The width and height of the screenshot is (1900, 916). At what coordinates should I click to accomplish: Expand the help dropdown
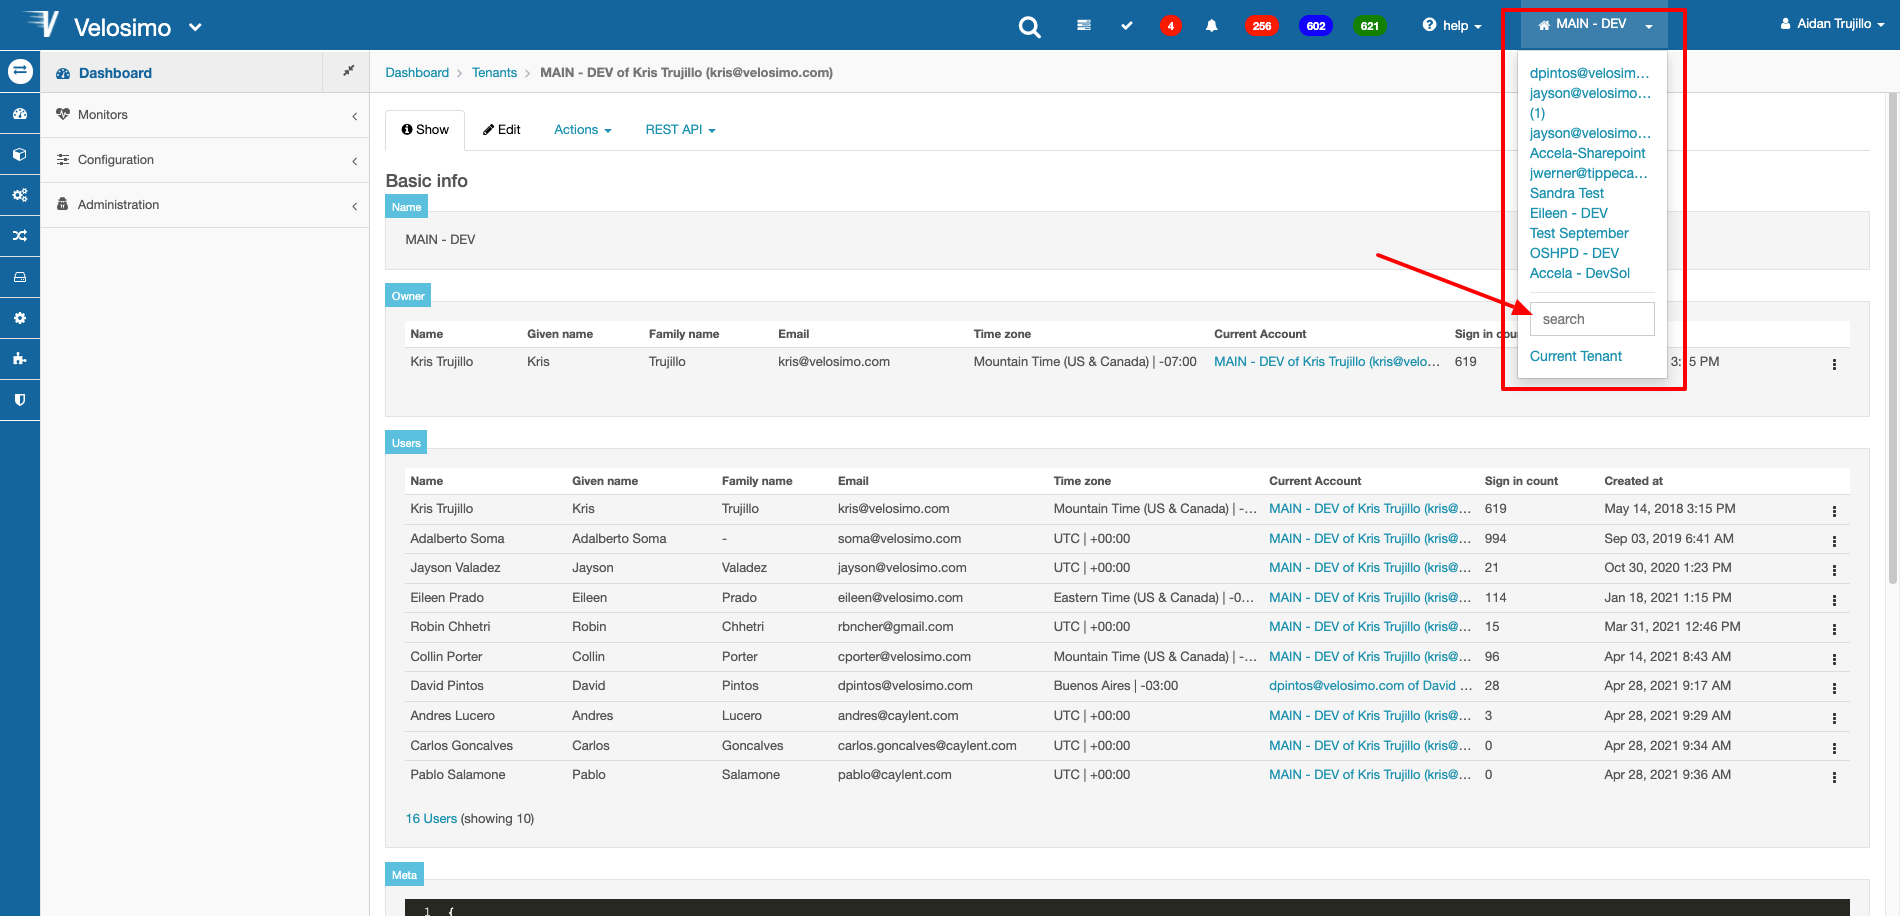[x=1452, y=25]
